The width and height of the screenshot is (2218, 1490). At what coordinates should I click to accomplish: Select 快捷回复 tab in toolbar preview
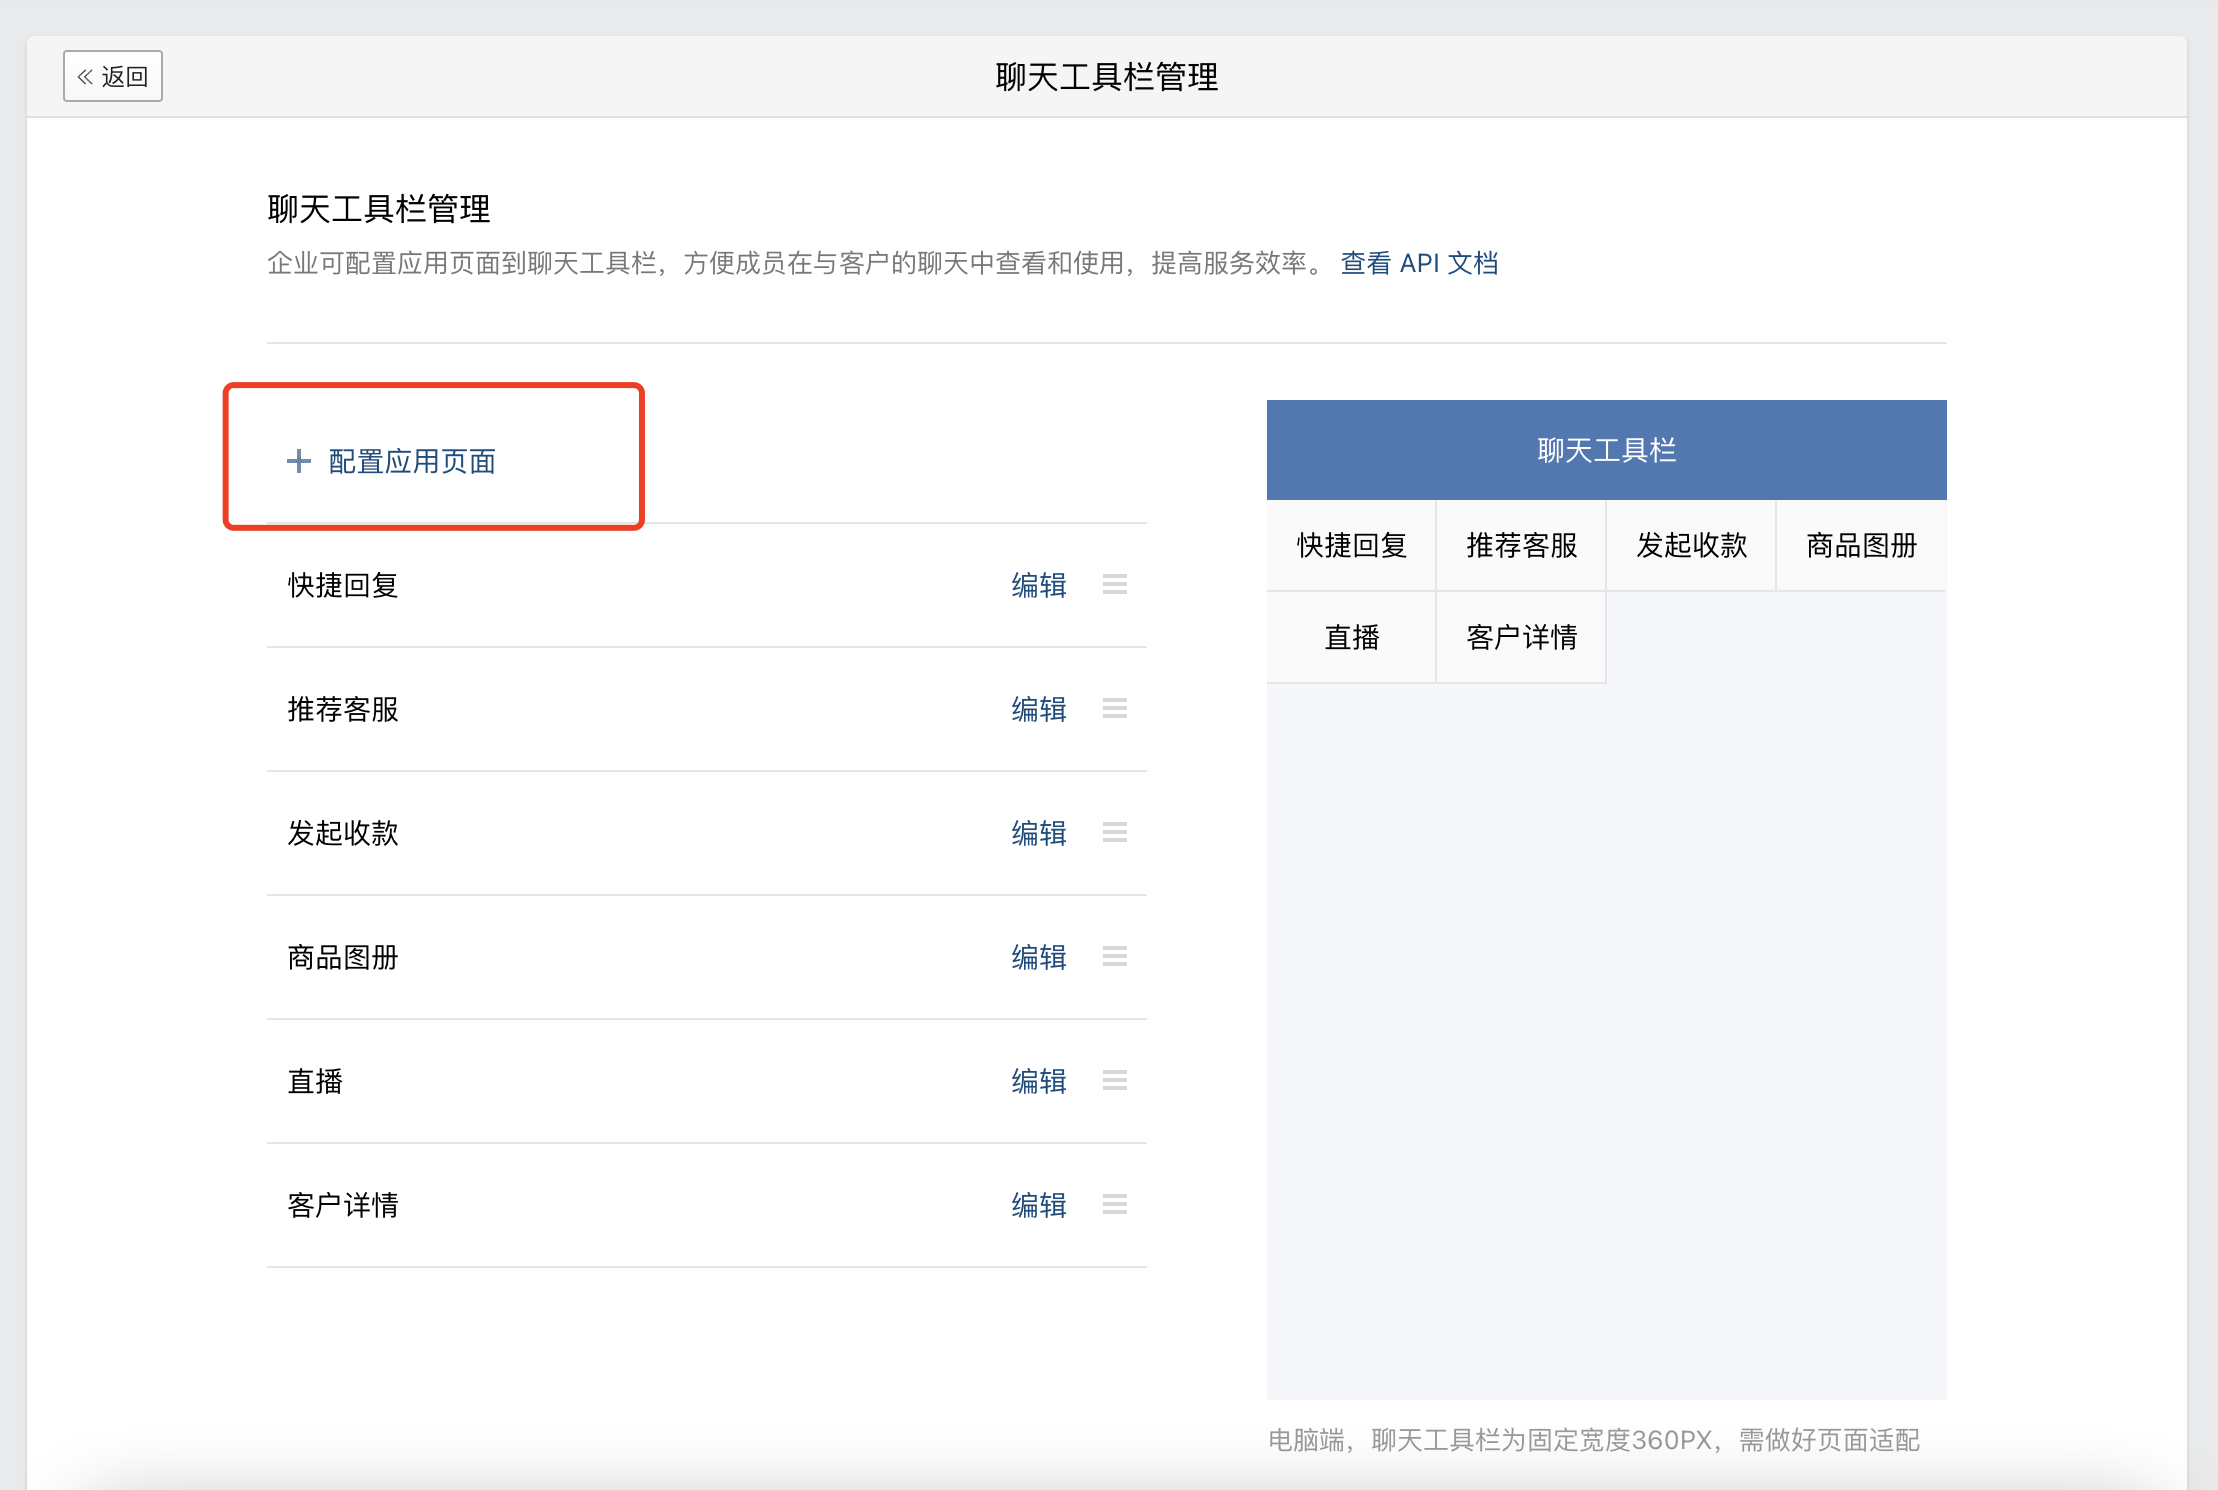click(1351, 545)
